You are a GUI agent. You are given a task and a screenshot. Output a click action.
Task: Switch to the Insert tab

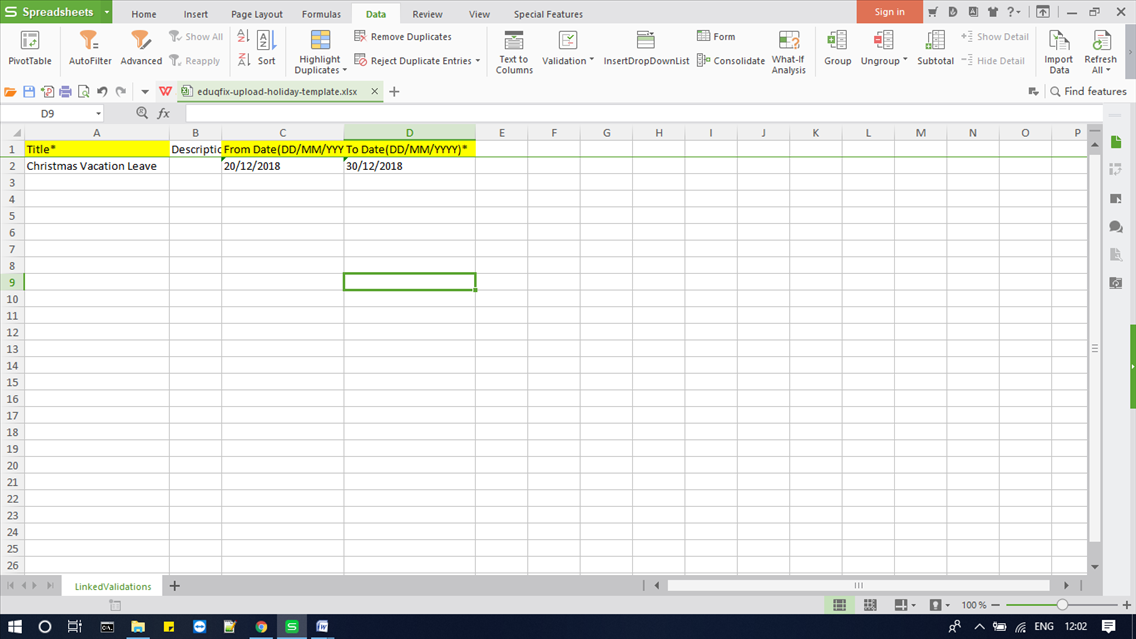(x=196, y=14)
